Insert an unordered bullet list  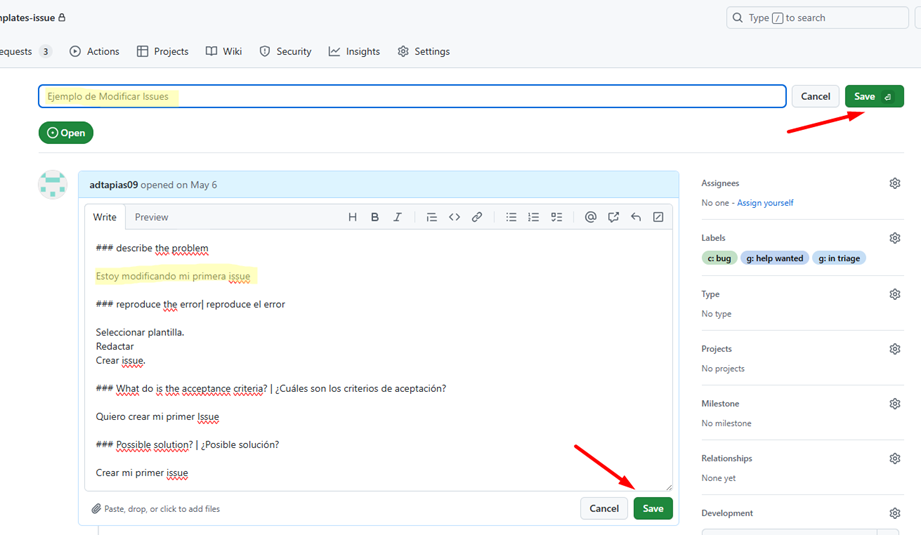pos(511,217)
